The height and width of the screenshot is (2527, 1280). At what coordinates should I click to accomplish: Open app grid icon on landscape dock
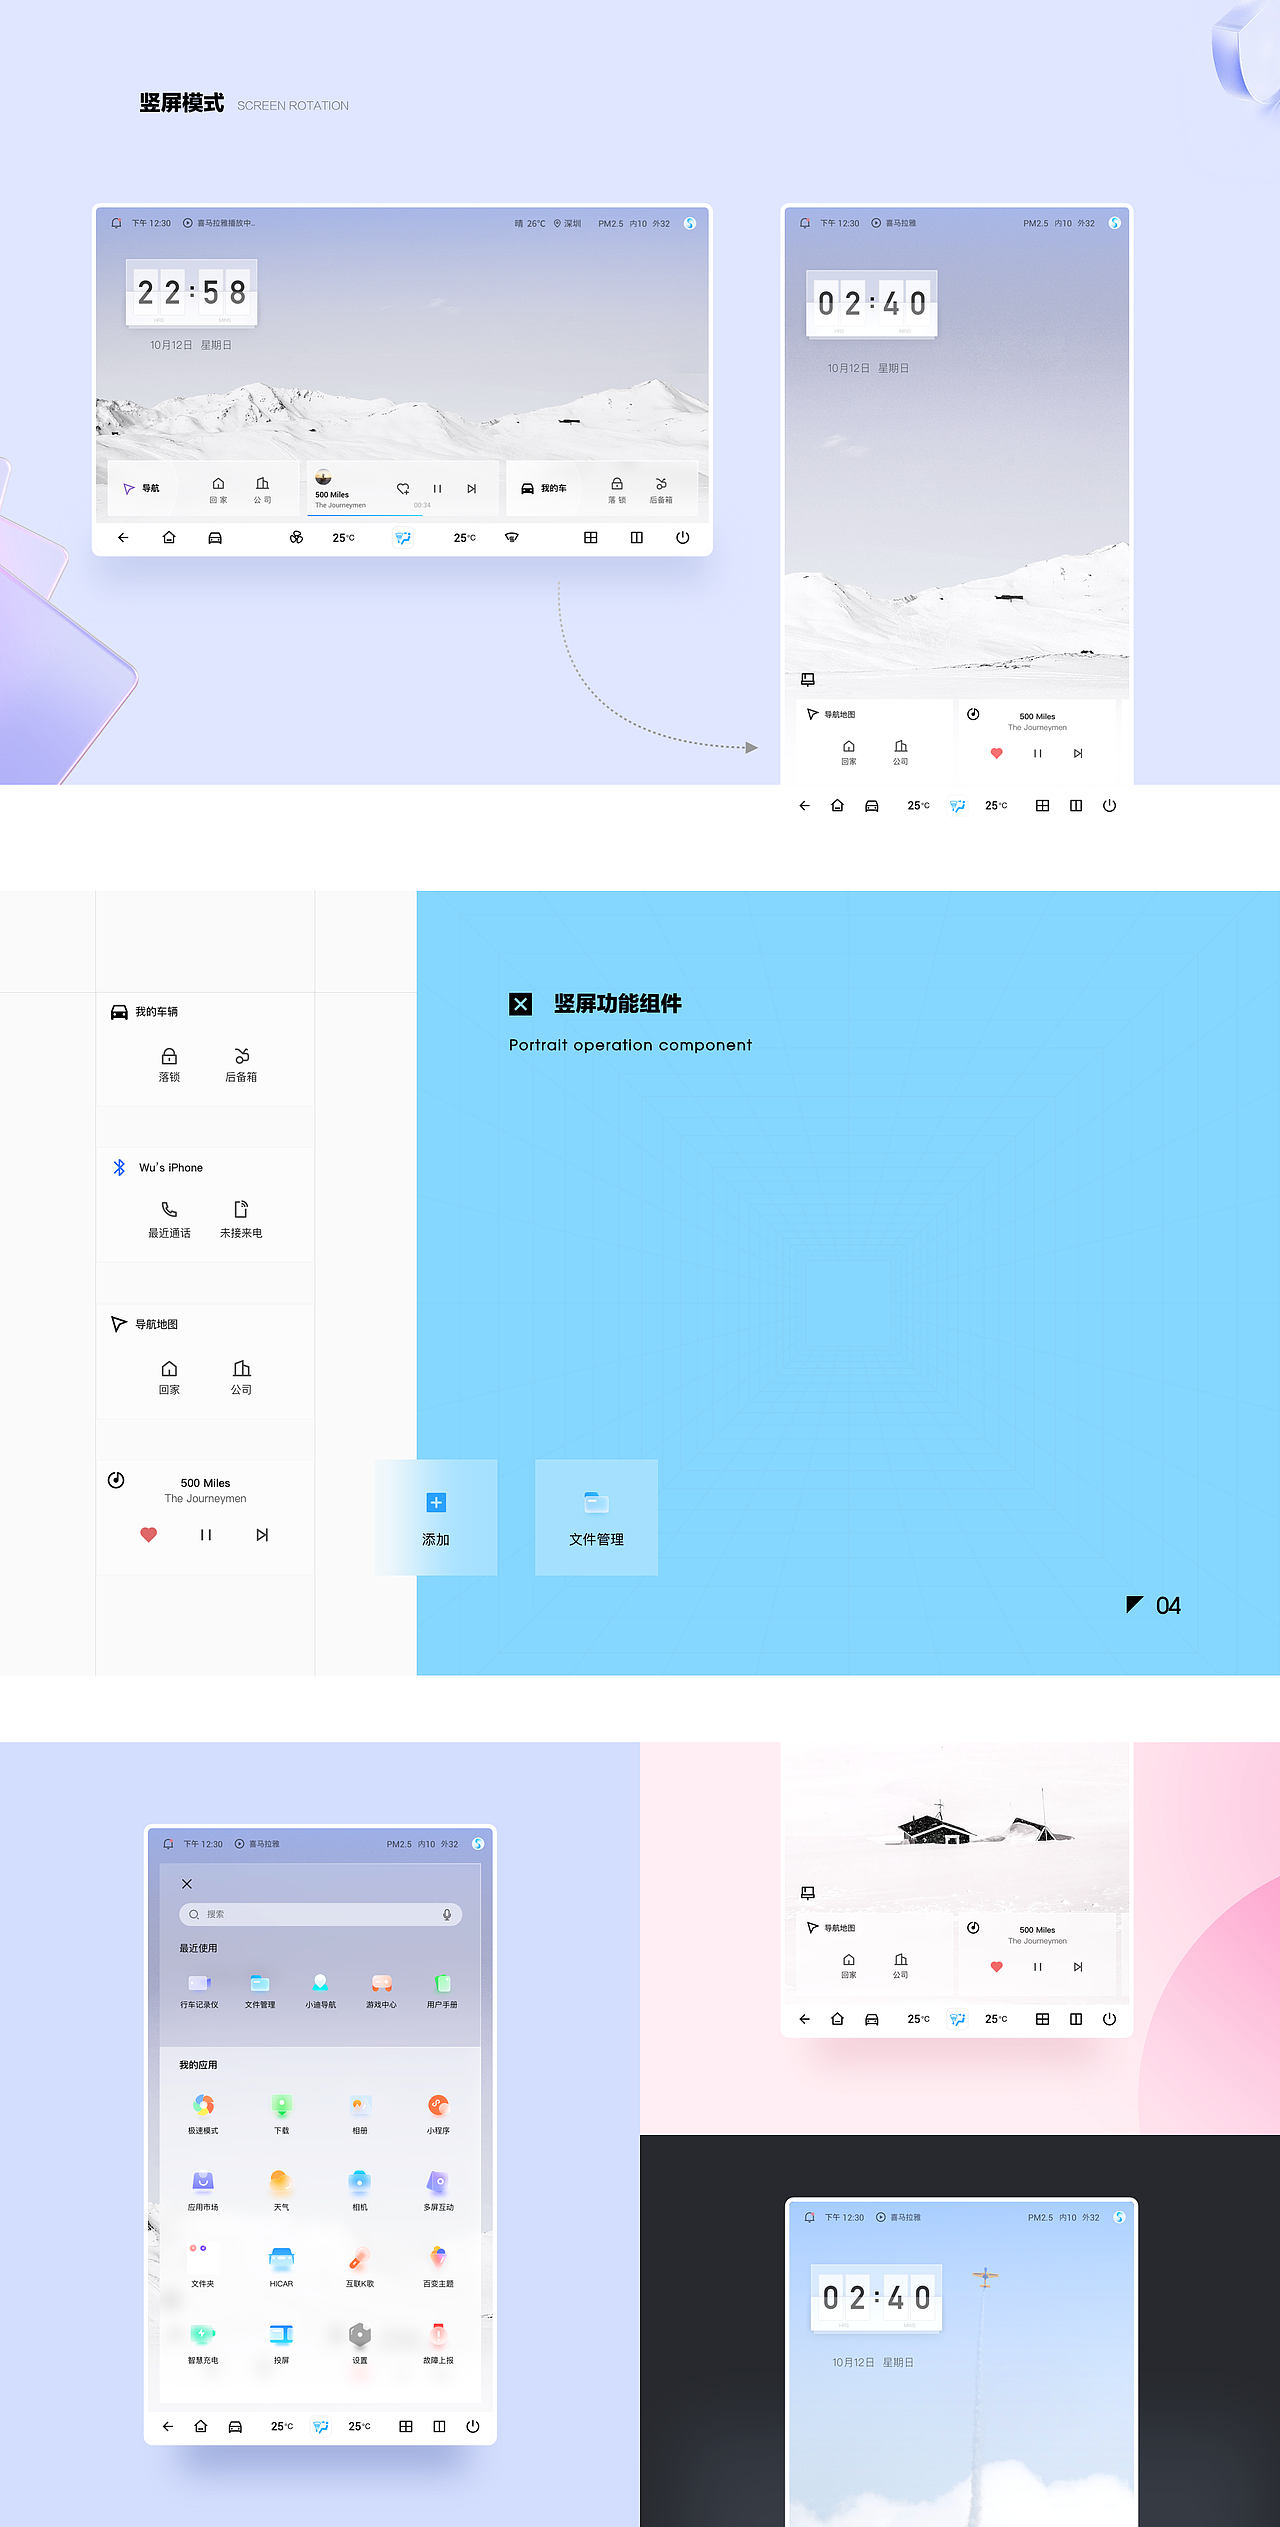[591, 538]
